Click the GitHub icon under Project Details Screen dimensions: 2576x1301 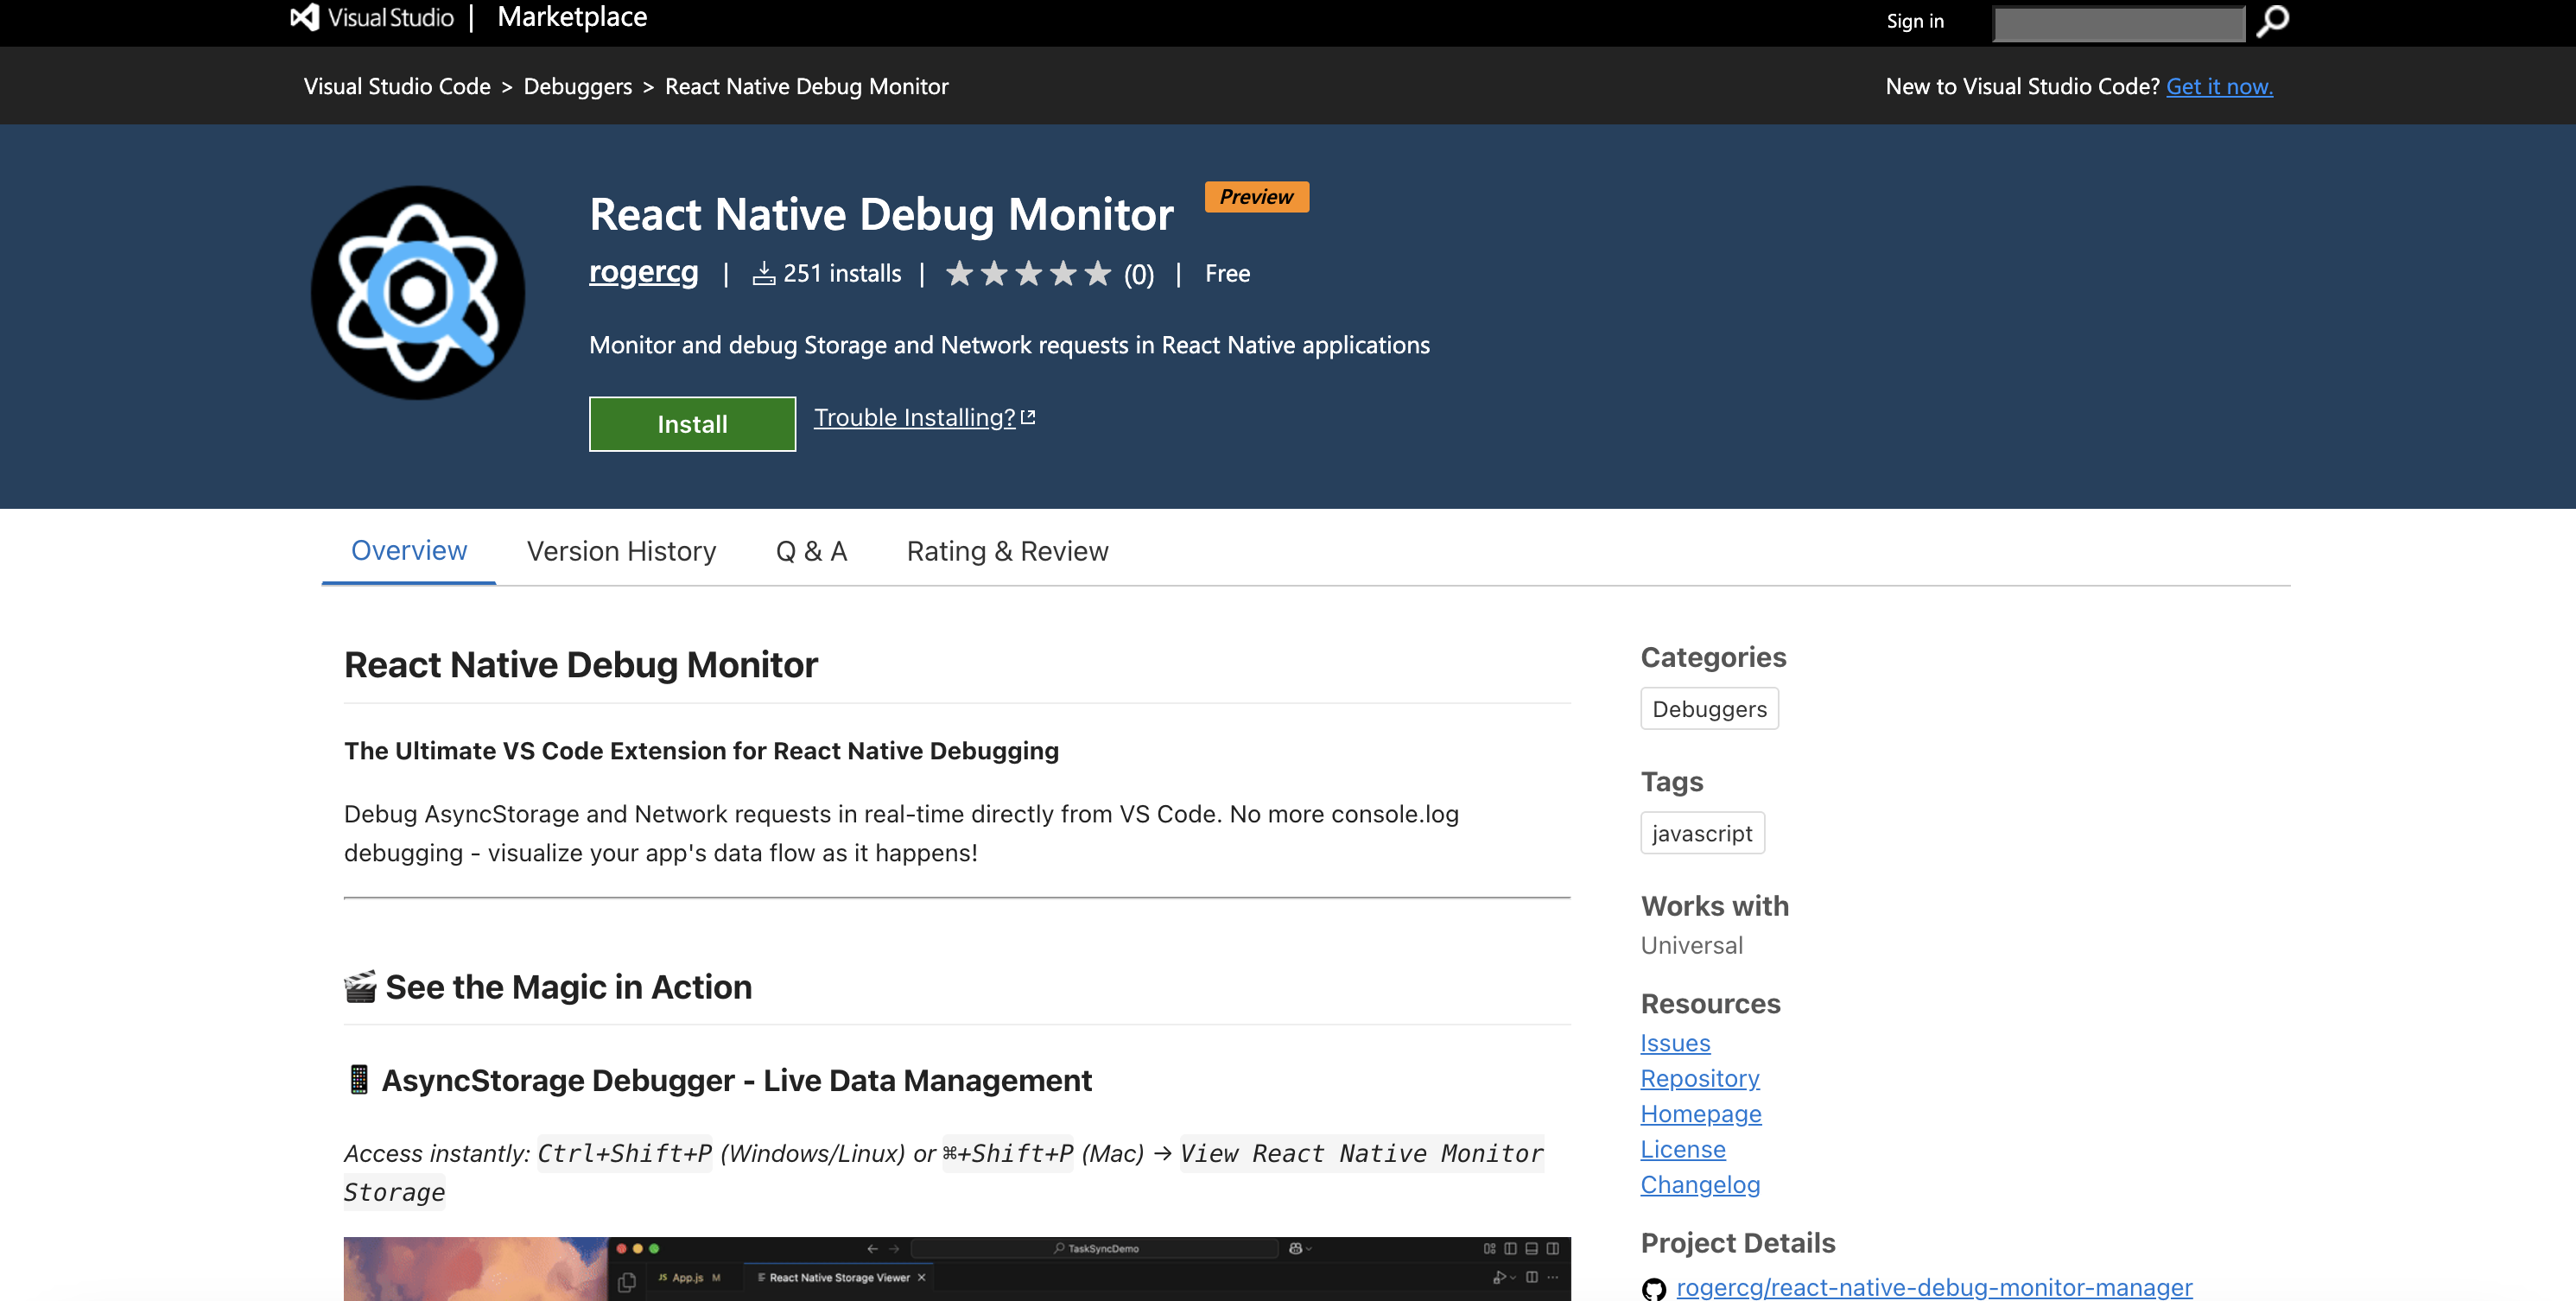(x=1654, y=1288)
